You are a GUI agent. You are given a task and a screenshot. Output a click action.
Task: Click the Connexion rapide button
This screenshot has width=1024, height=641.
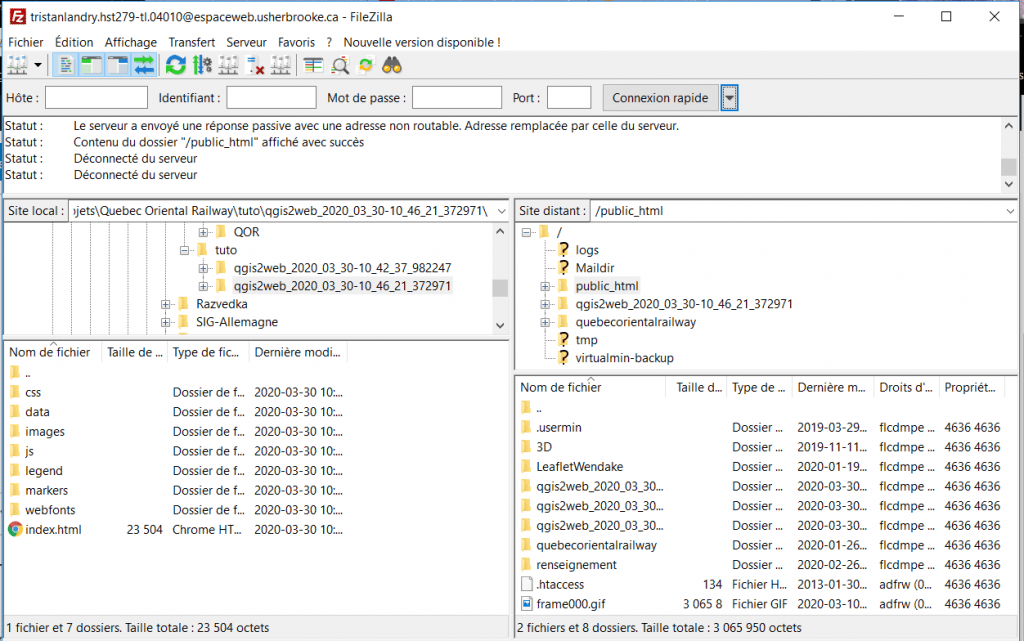coord(660,98)
